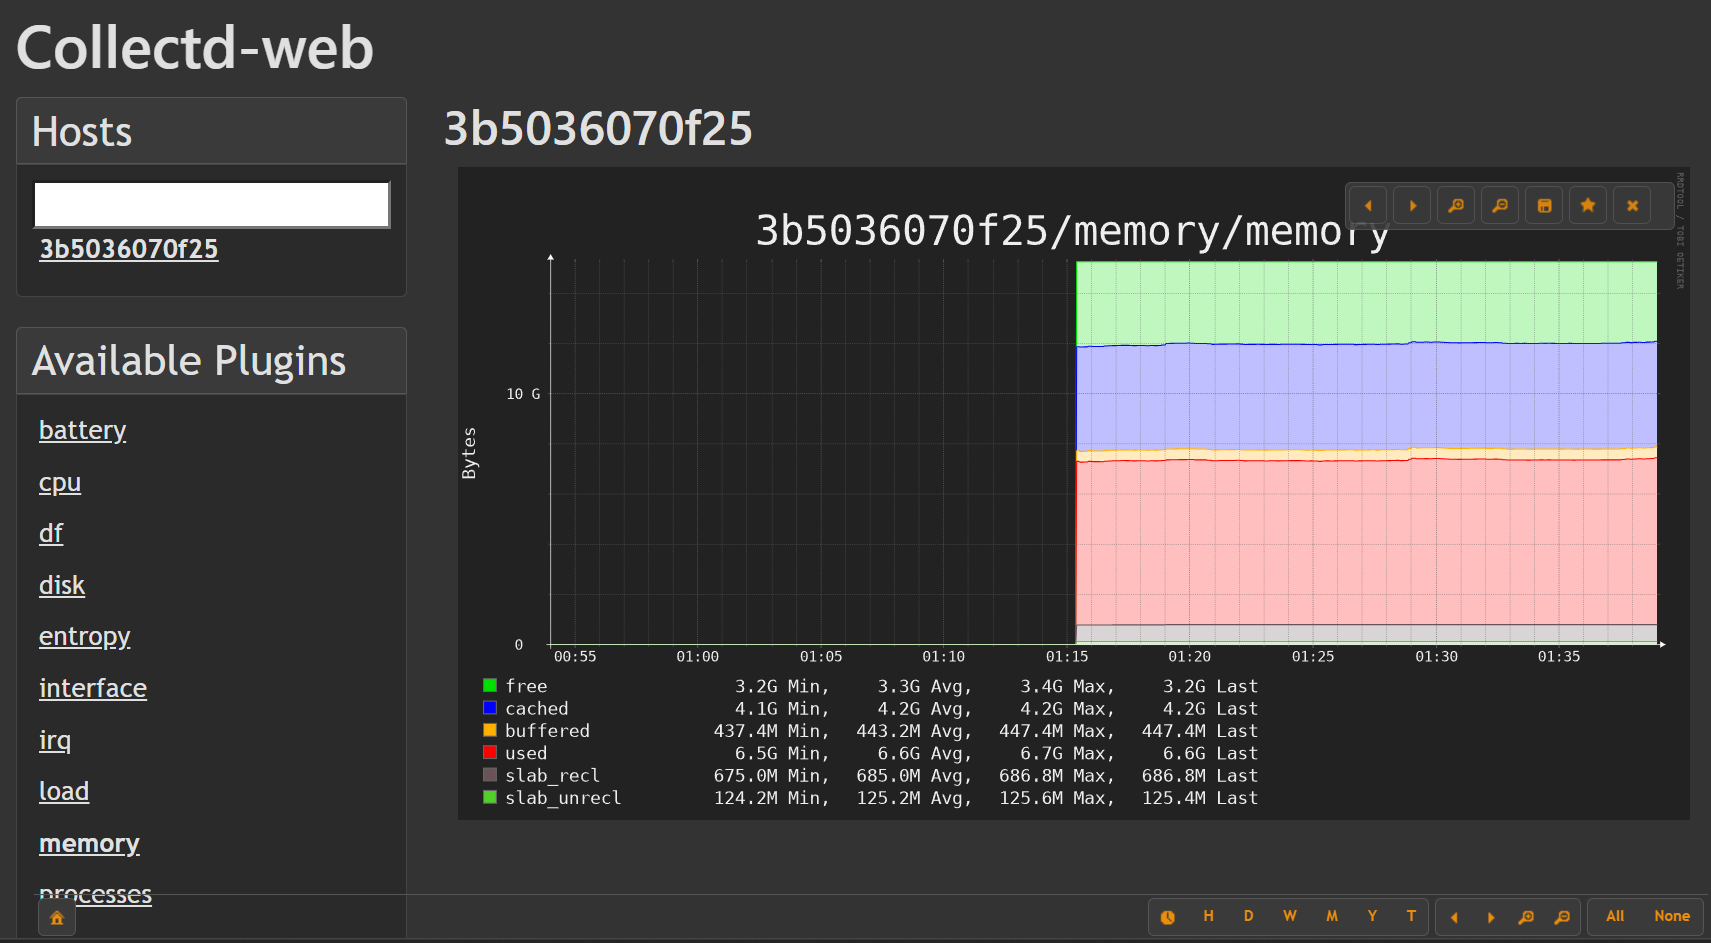Image resolution: width=1711 pixels, height=943 pixels.
Task: Set time range to month (M)
Action: tap(1332, 916)
